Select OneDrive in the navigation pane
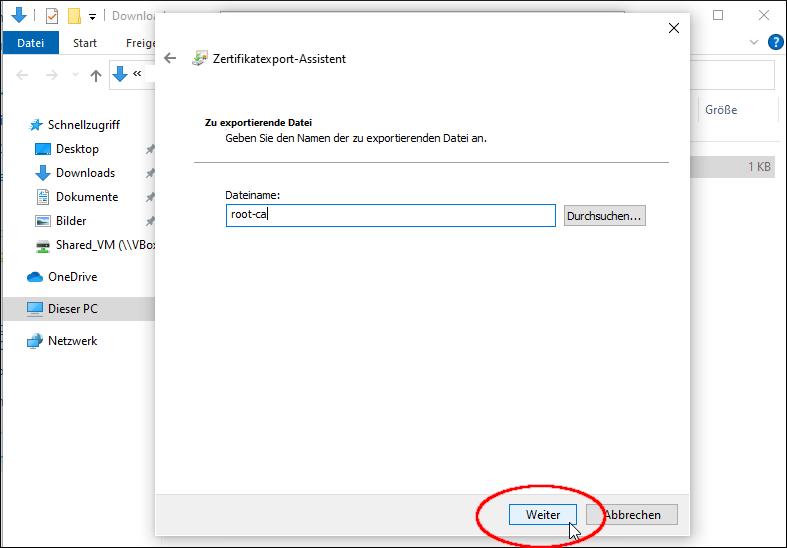The width and height of the screenshot is (787, 548). coord(72,277)
